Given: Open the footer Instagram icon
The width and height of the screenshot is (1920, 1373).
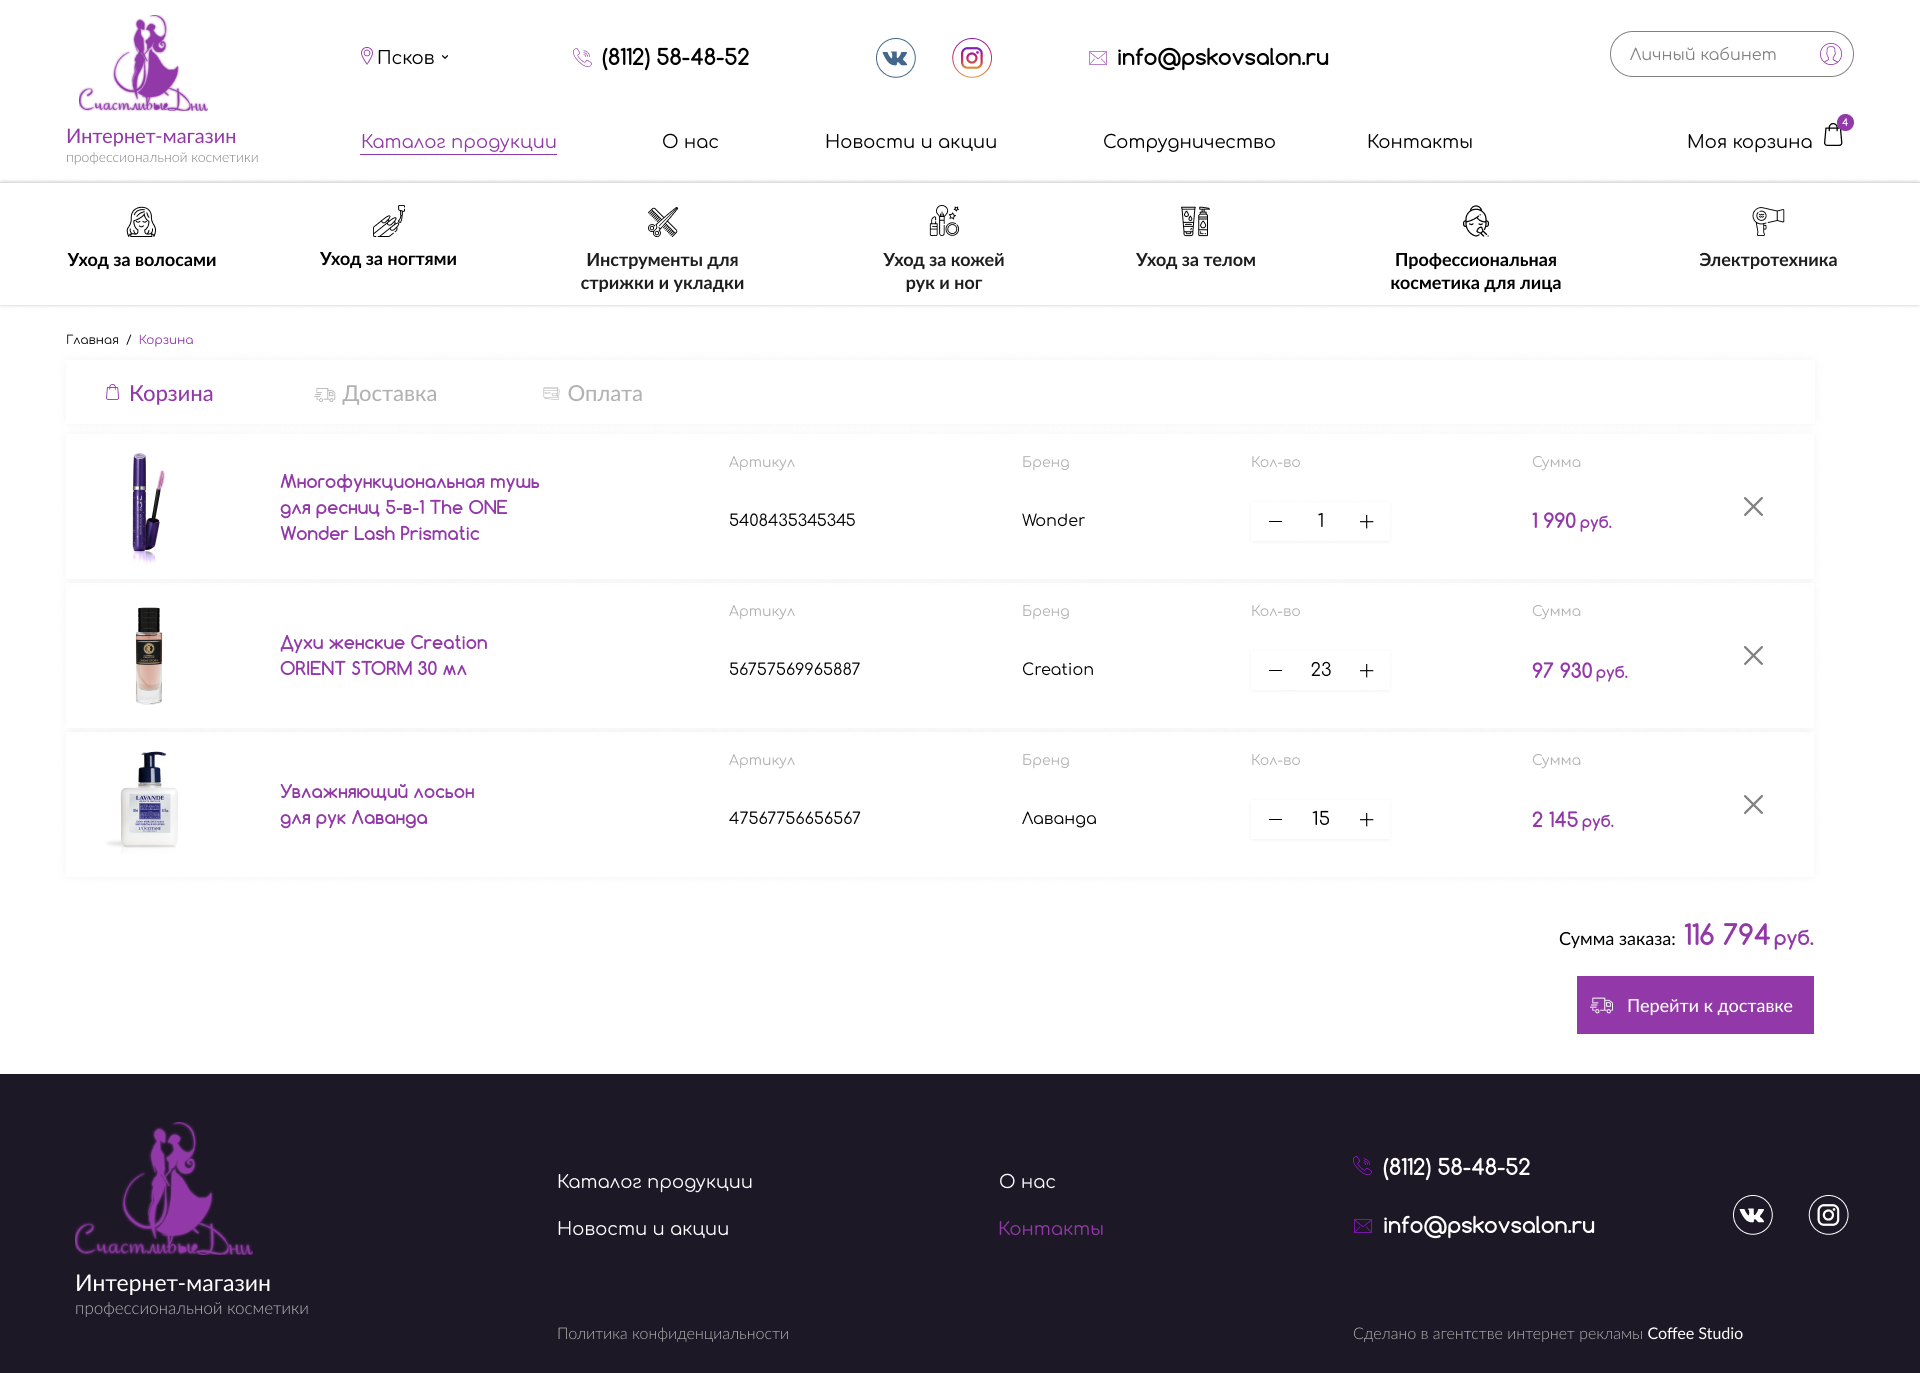Looking at the screenshot, I should [1828, 1215].
